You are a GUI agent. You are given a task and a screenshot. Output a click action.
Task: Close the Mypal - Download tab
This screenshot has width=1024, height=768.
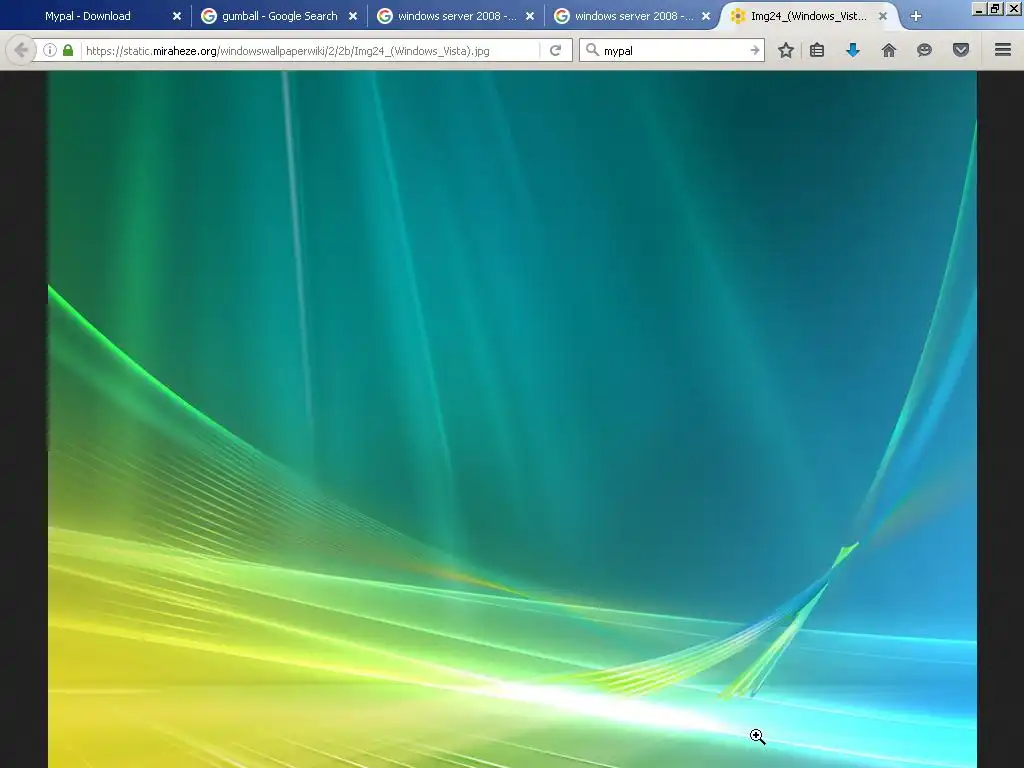coord(176,16)
